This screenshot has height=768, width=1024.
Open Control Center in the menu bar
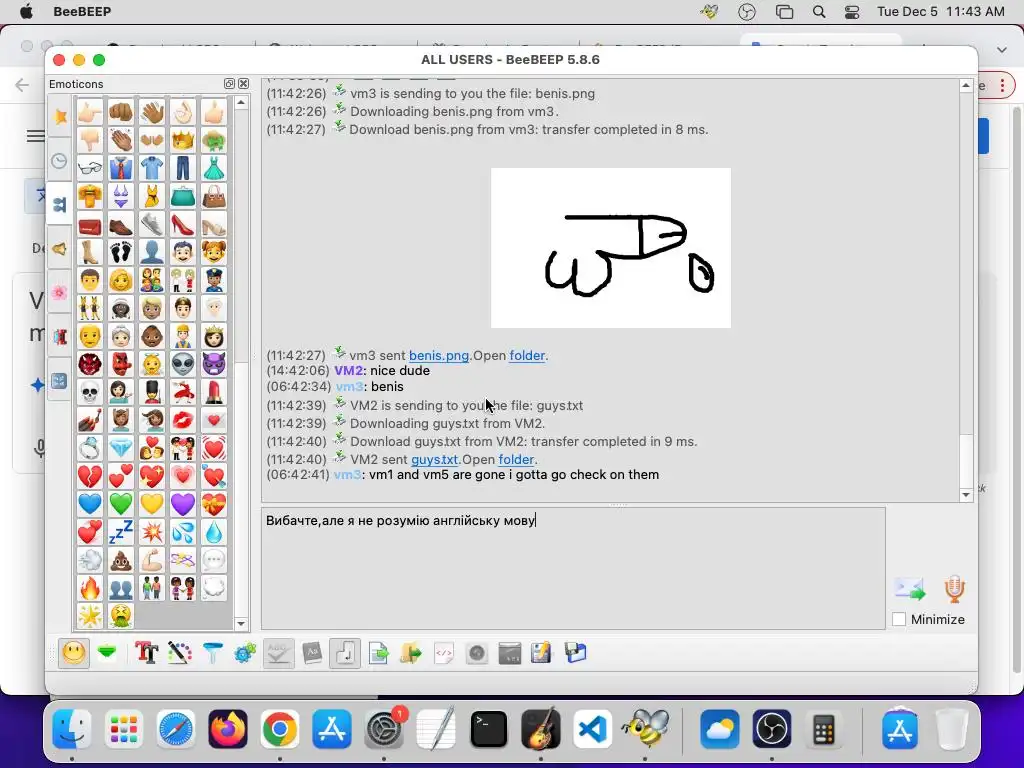[852, 11]
